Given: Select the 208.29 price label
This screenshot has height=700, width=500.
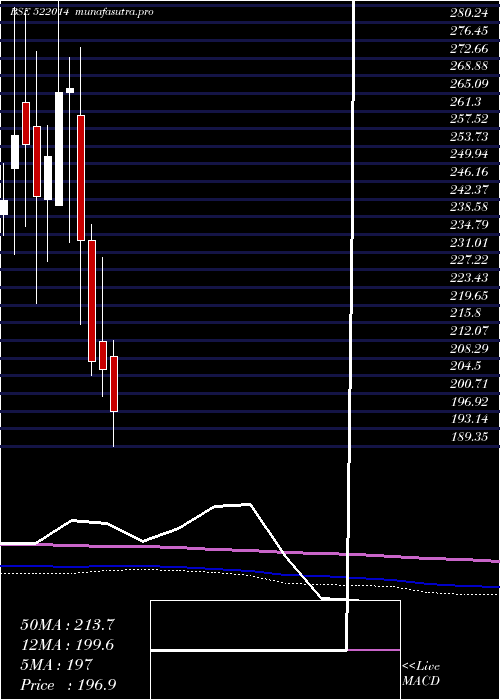Looking at the screenshot, I should pyautogui.click(x=469, y=349).
